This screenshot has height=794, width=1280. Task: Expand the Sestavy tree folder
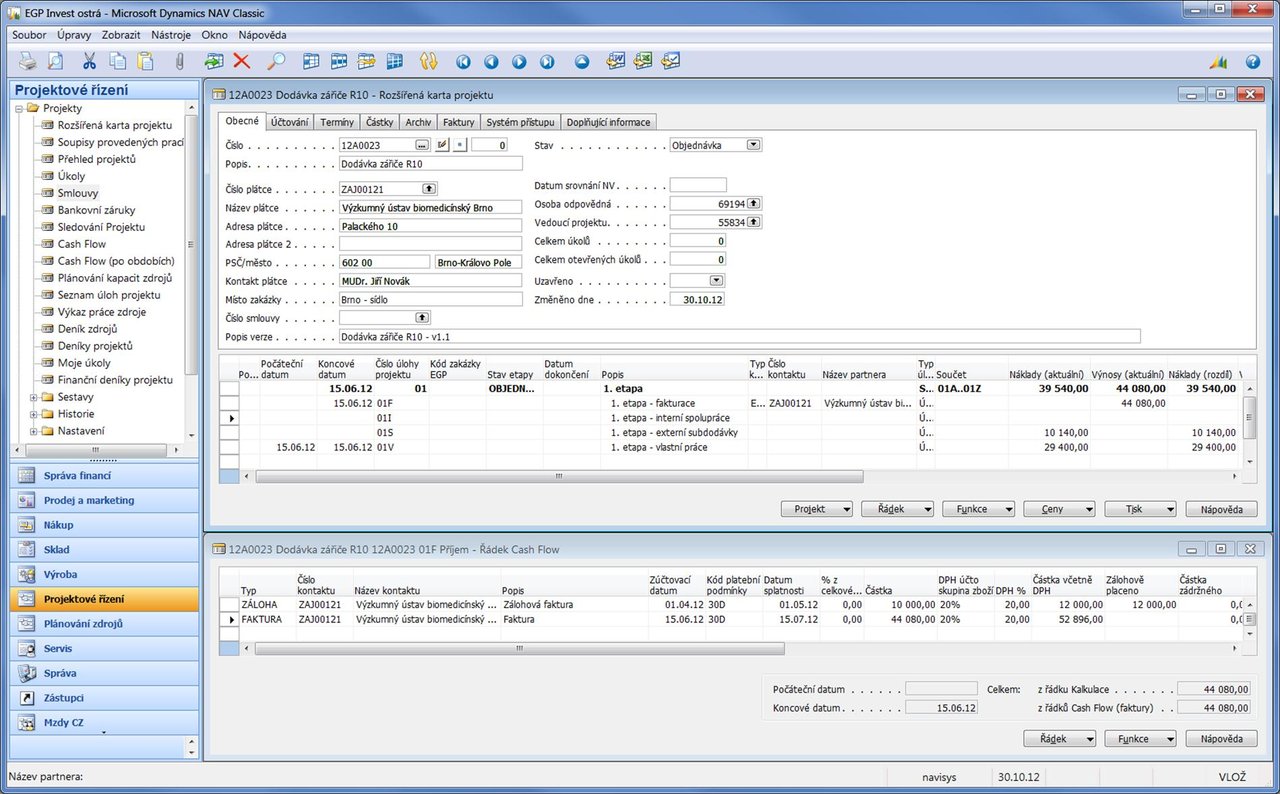[34, 397]
